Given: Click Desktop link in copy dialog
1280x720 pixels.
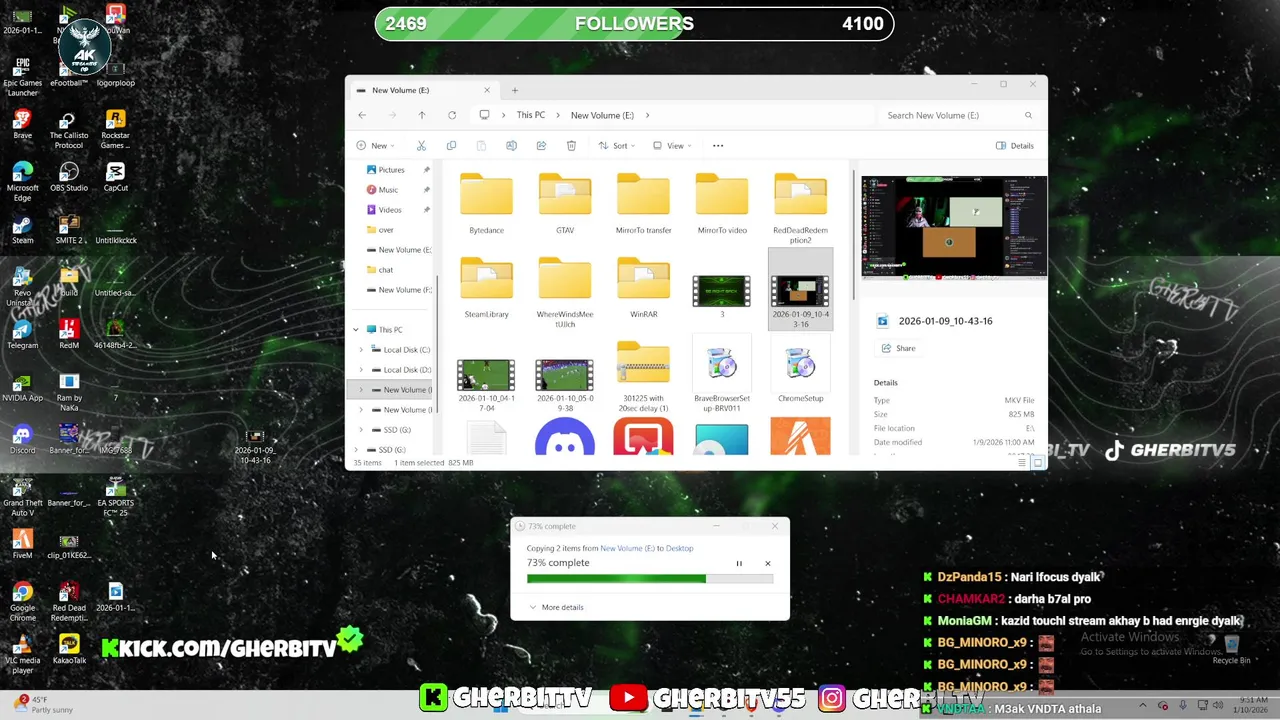Looking at the screenshot, I should click(x=680, y=548).
